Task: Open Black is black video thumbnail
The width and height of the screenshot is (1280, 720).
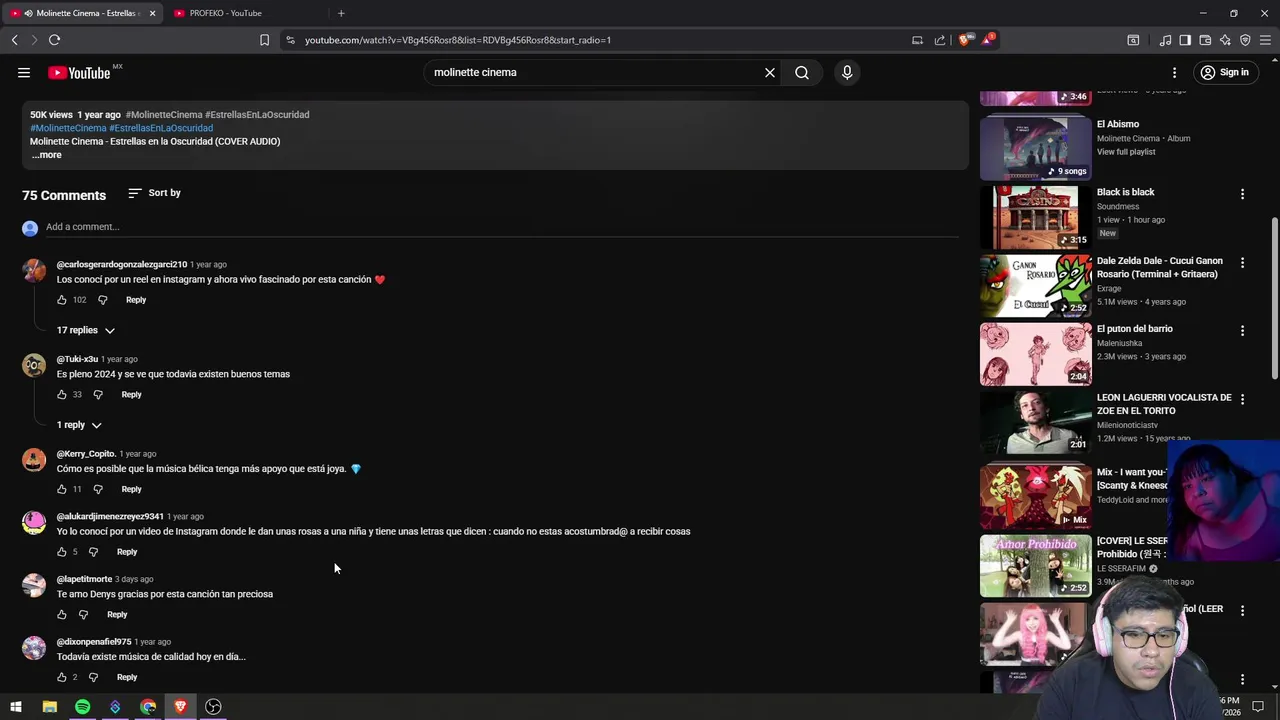Action: point(1036,217)
